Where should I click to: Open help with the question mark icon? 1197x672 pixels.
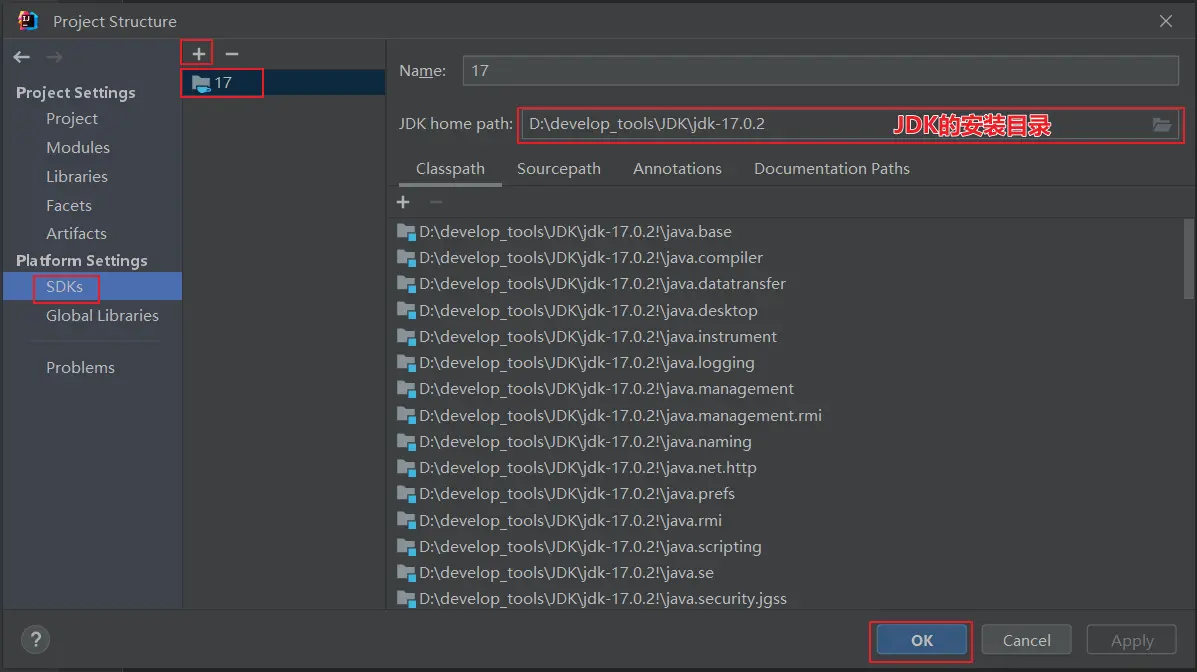click(35, 640)
